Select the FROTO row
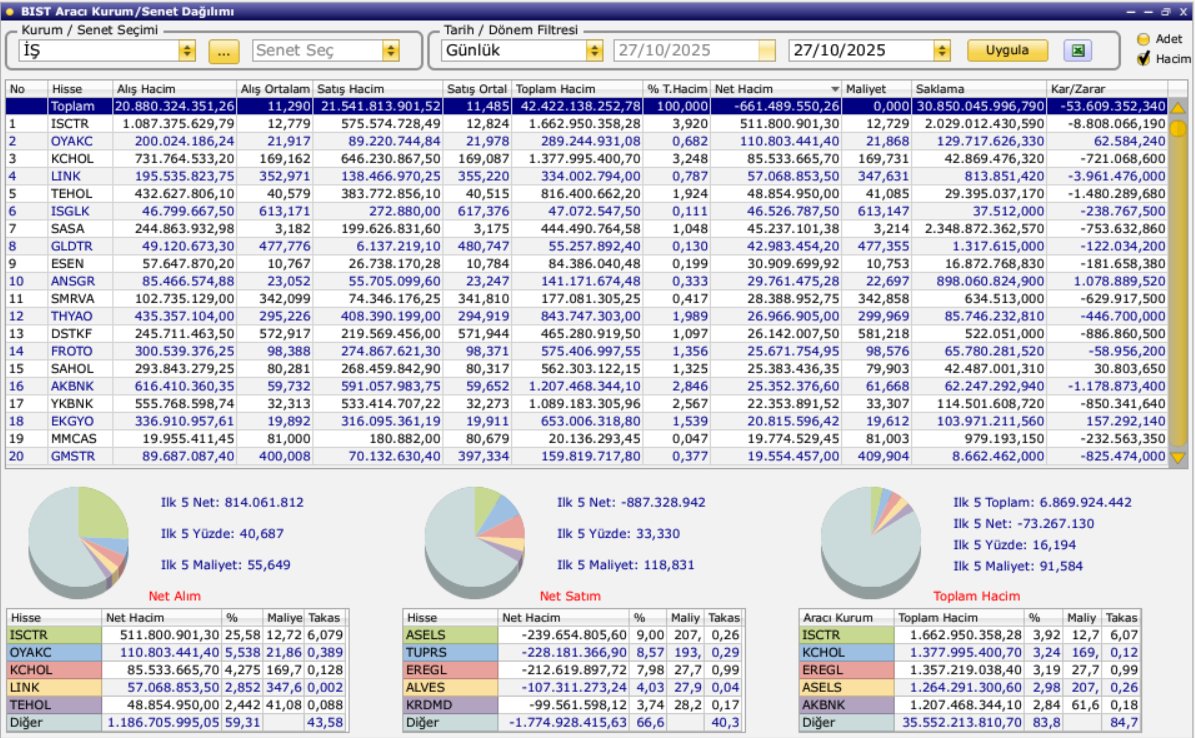Image resolution: width=1195 pixels, height=738 pixels. (587, 351)
